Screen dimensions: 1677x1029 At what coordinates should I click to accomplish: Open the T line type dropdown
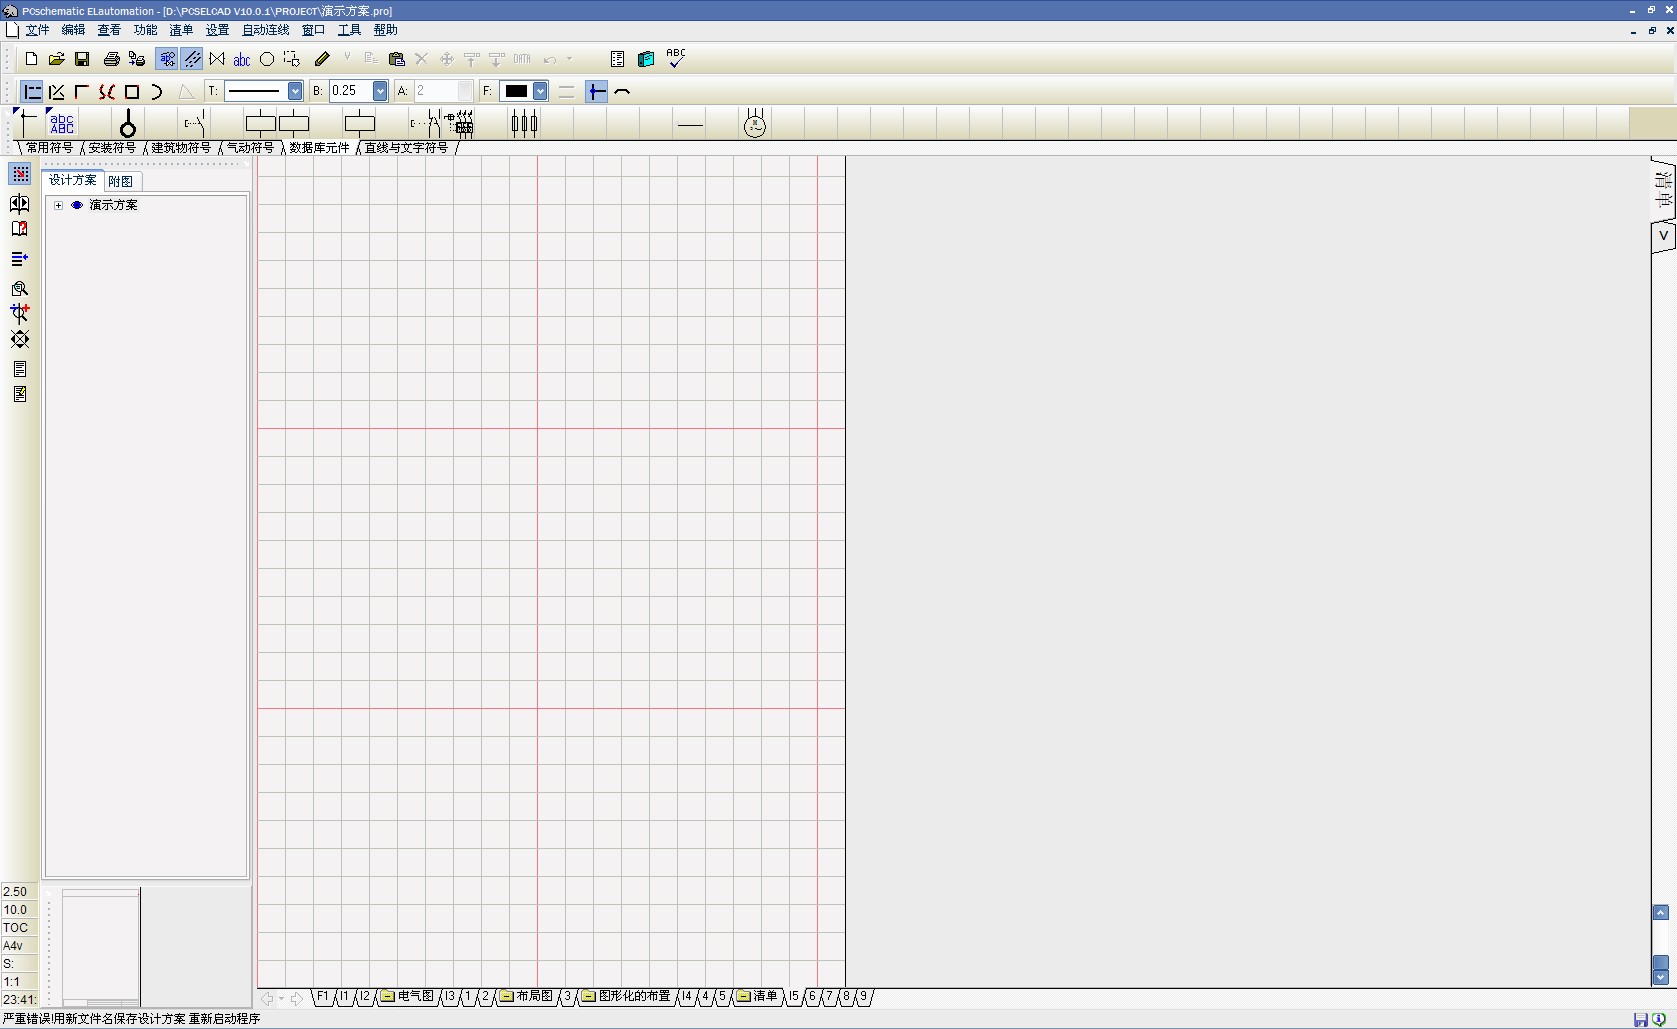295,92
